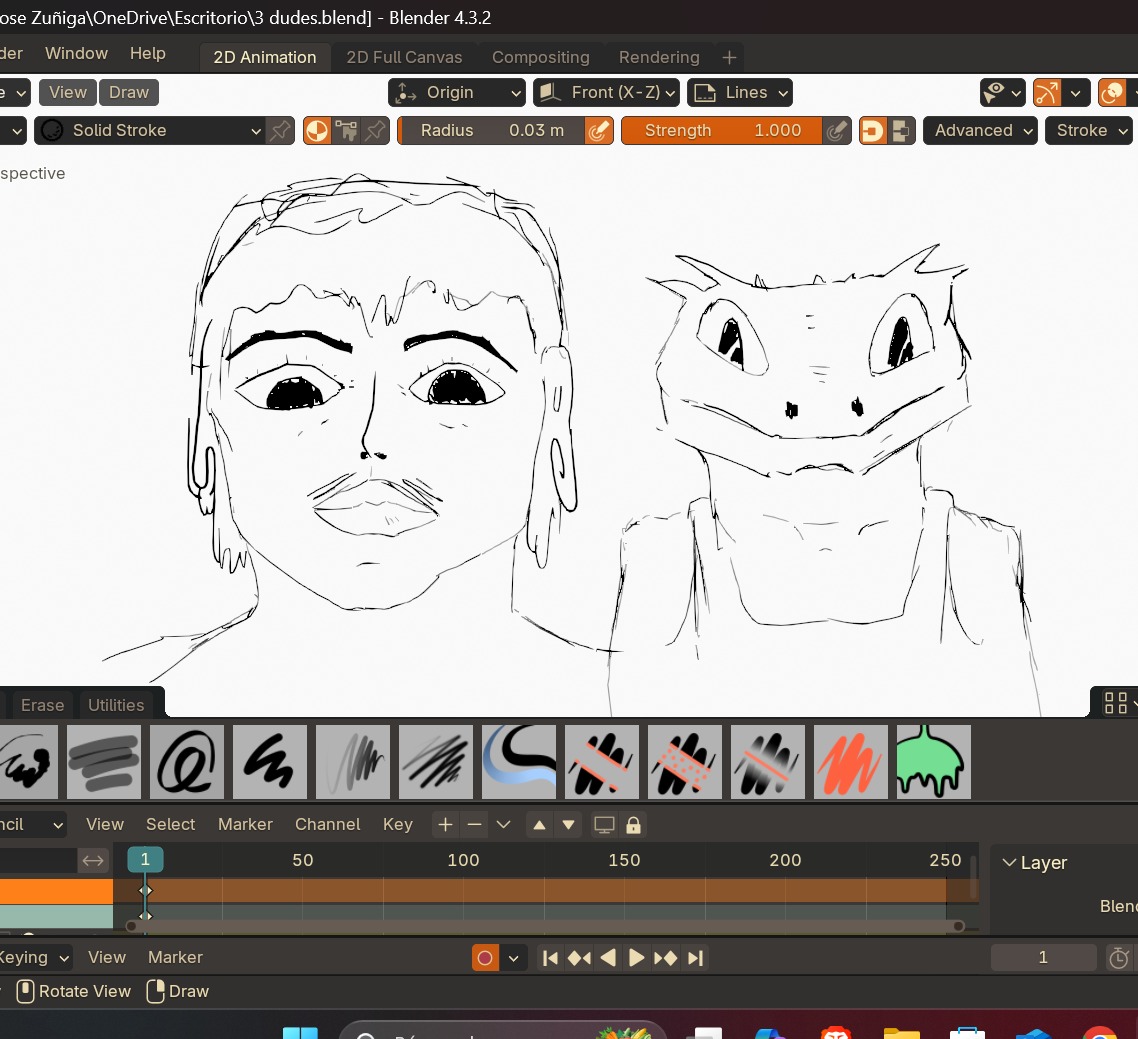Select the dark hatching pencil brush

435,762
